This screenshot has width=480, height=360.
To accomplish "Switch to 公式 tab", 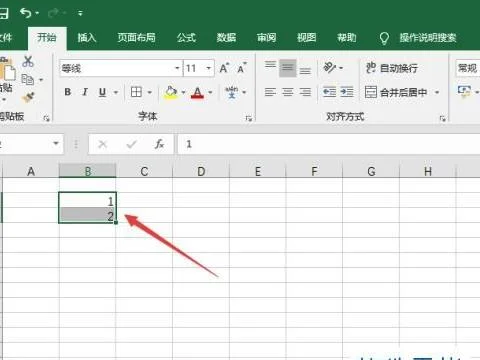I will (x=186, y=38).
